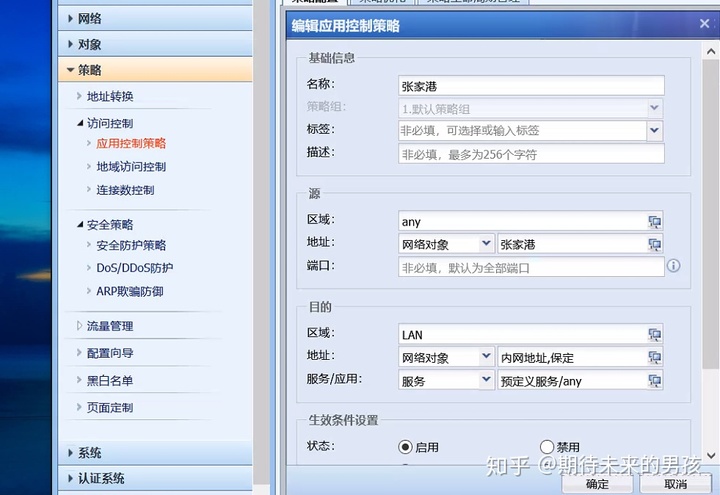Expand the 认证系统 menu section

click(x=155, y=478)
